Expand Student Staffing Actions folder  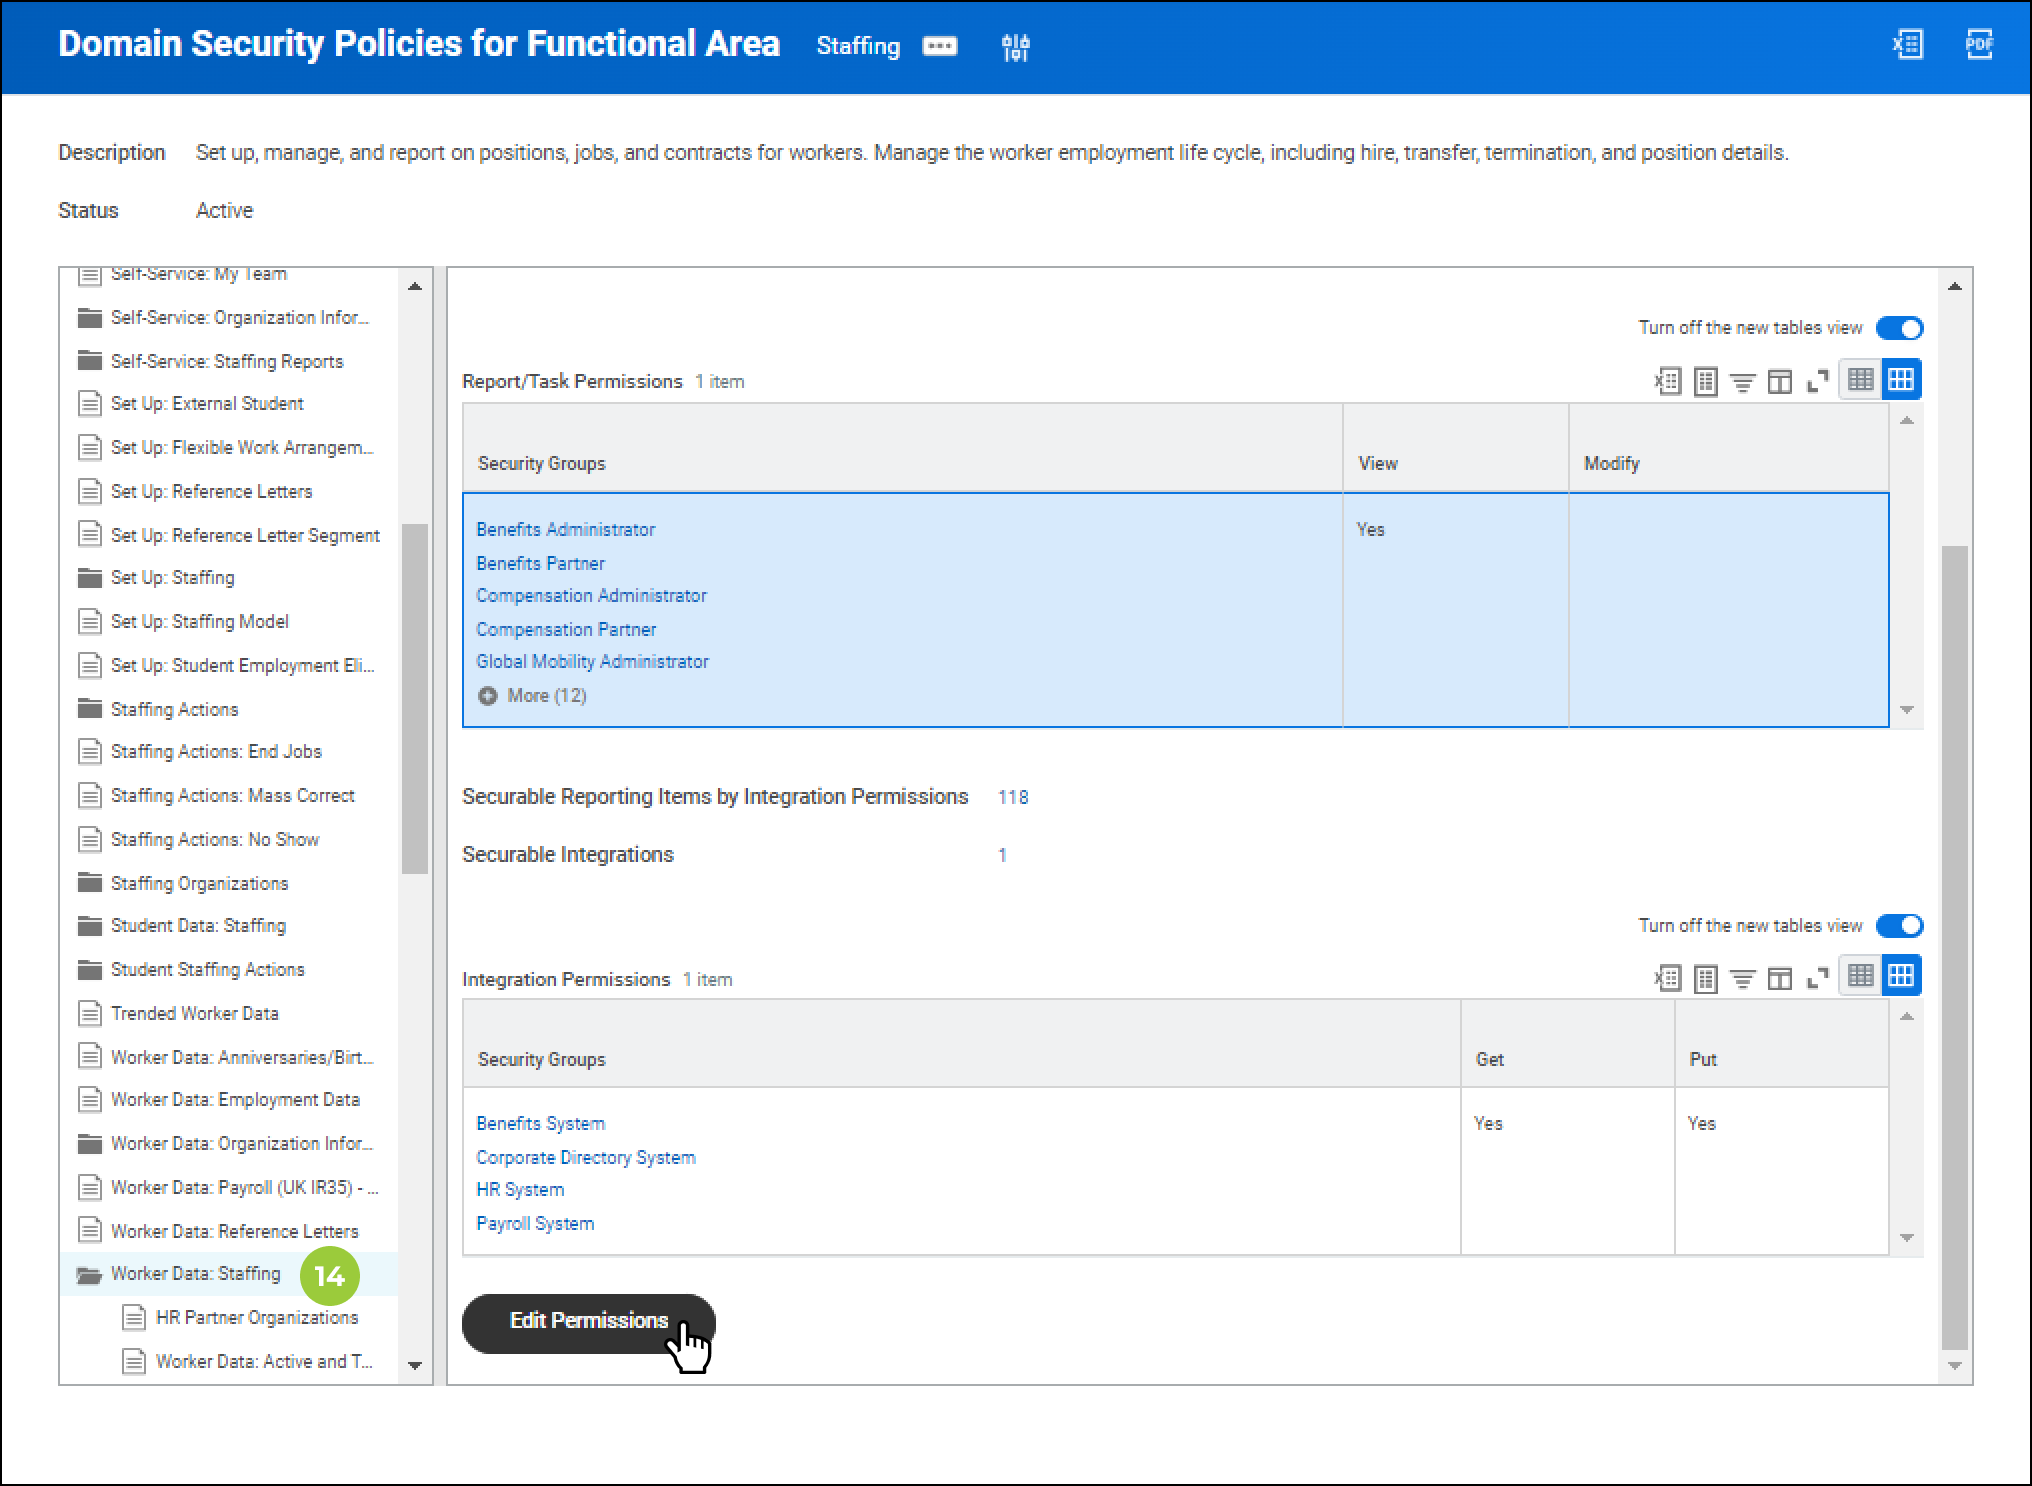pos(89,969)
